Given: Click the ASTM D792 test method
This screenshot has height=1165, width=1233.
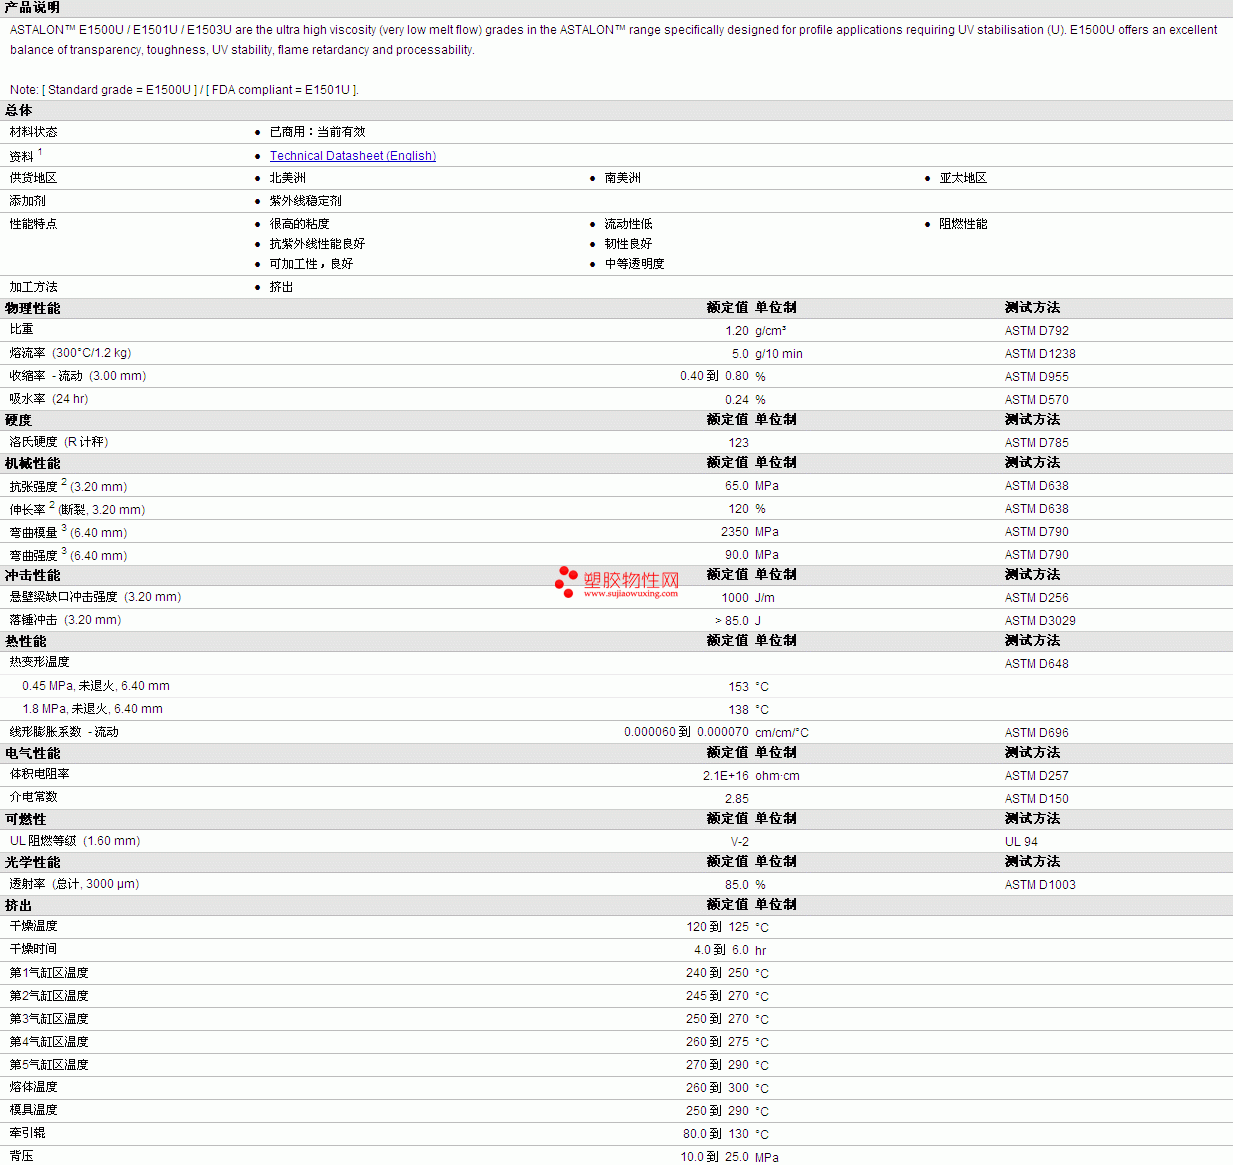Looking at the screenshot, I should [1037, 331].
